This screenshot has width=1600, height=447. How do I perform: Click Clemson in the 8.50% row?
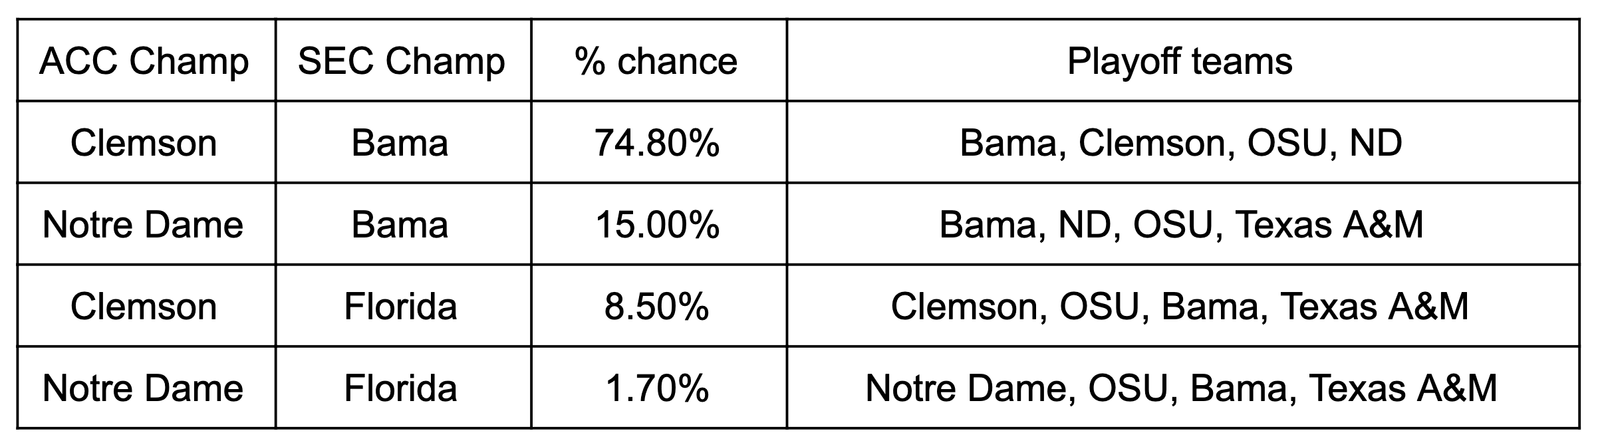point(144,307)
